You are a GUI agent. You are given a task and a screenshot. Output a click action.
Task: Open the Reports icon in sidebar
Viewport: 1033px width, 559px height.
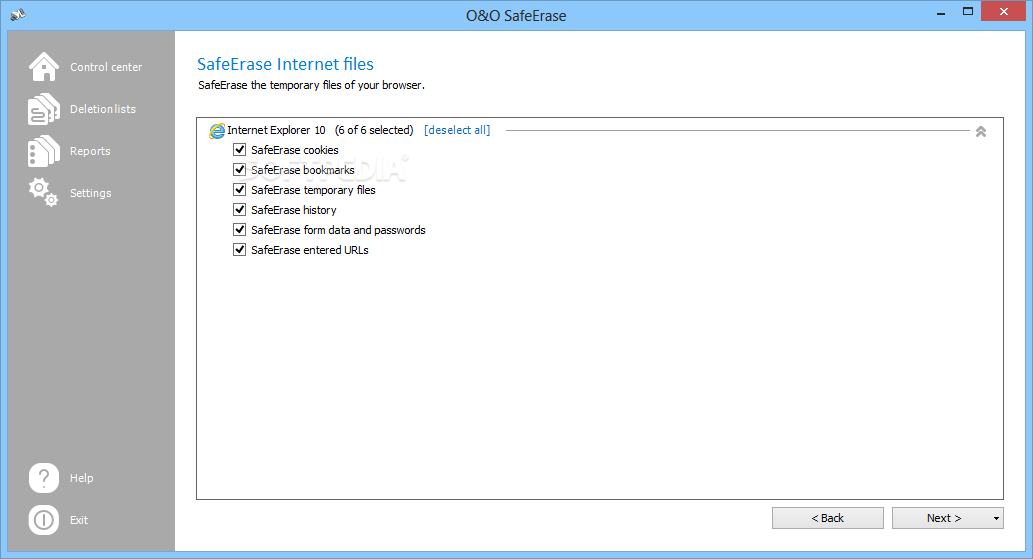pos(43,151)
